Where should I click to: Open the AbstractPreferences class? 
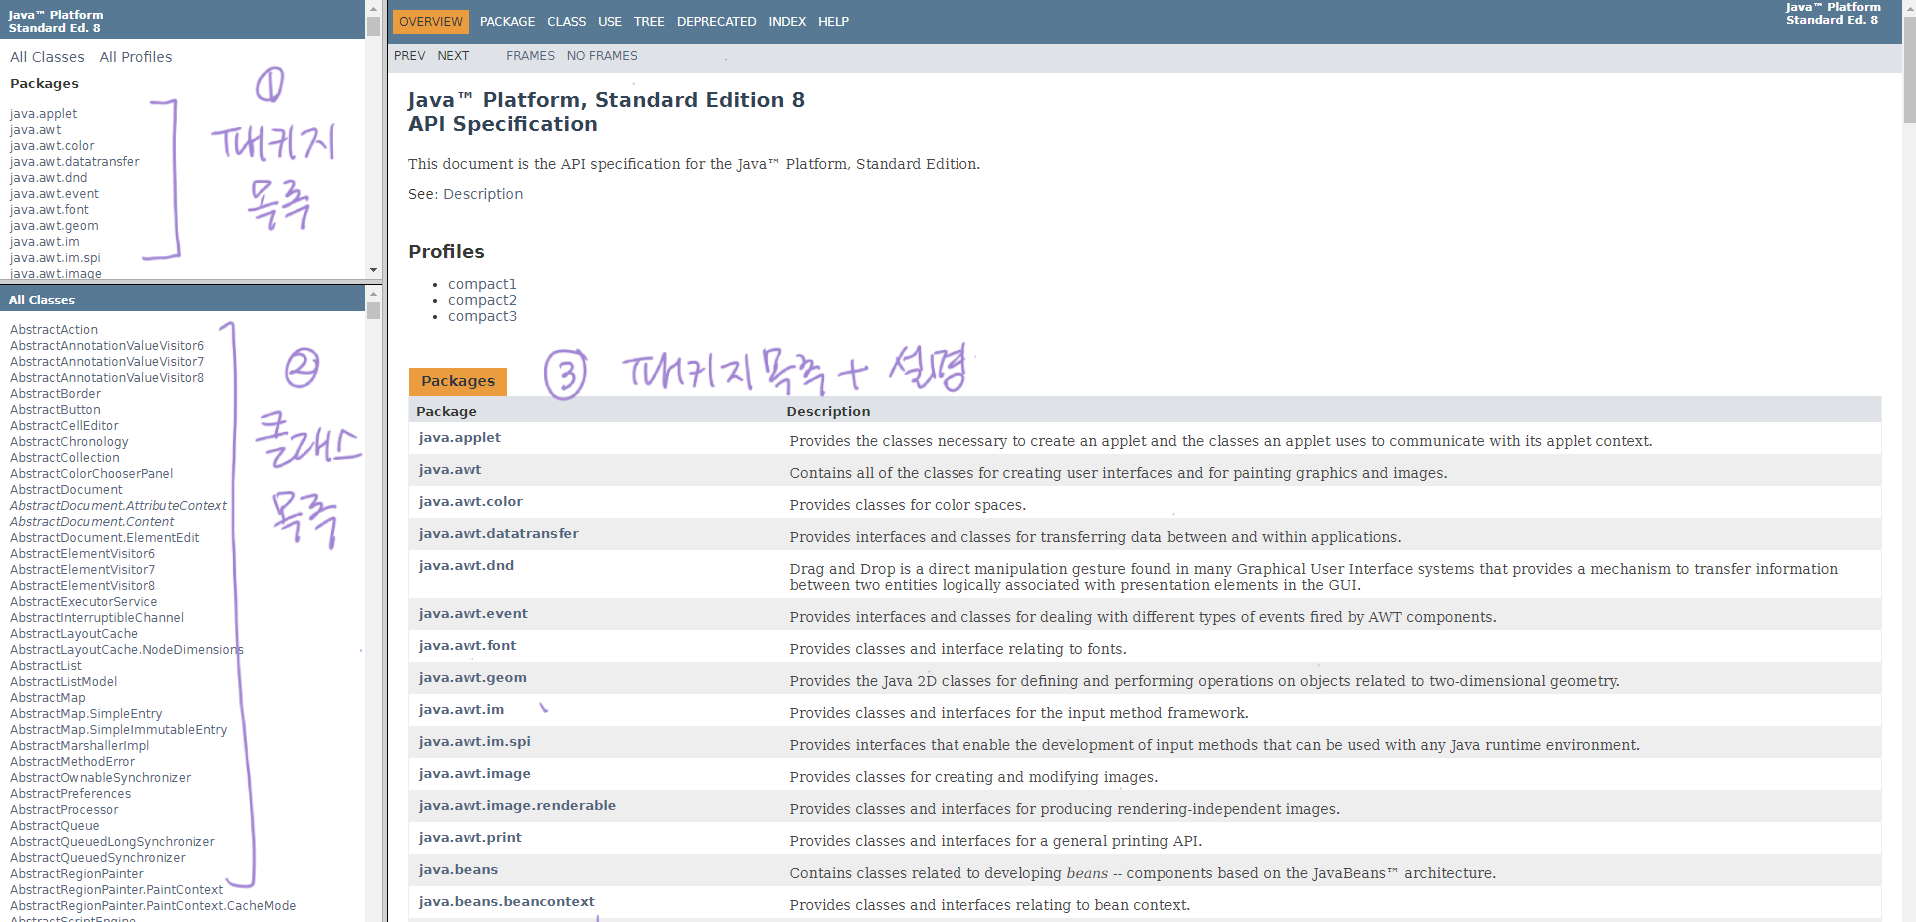coord(70,794)
